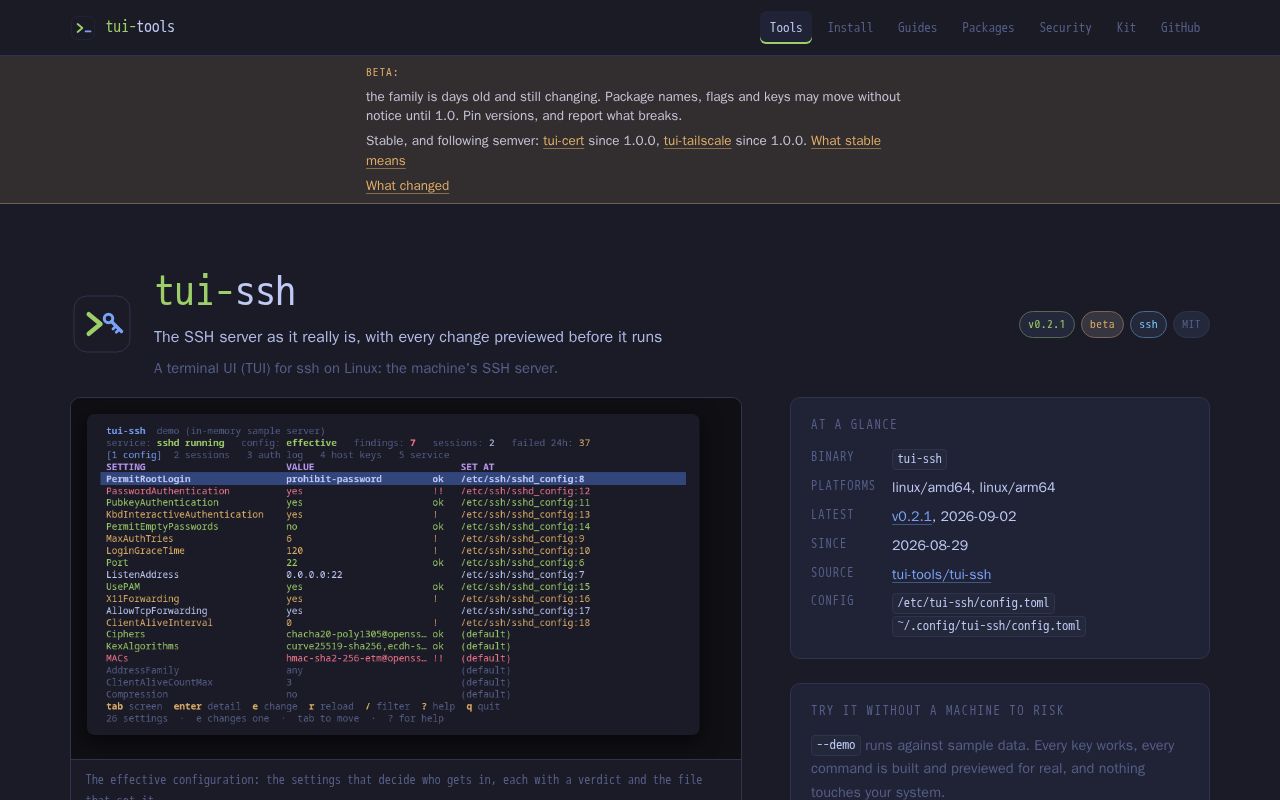
Task: Click the --demo flag chip
Action: click(x=836, y=745)
